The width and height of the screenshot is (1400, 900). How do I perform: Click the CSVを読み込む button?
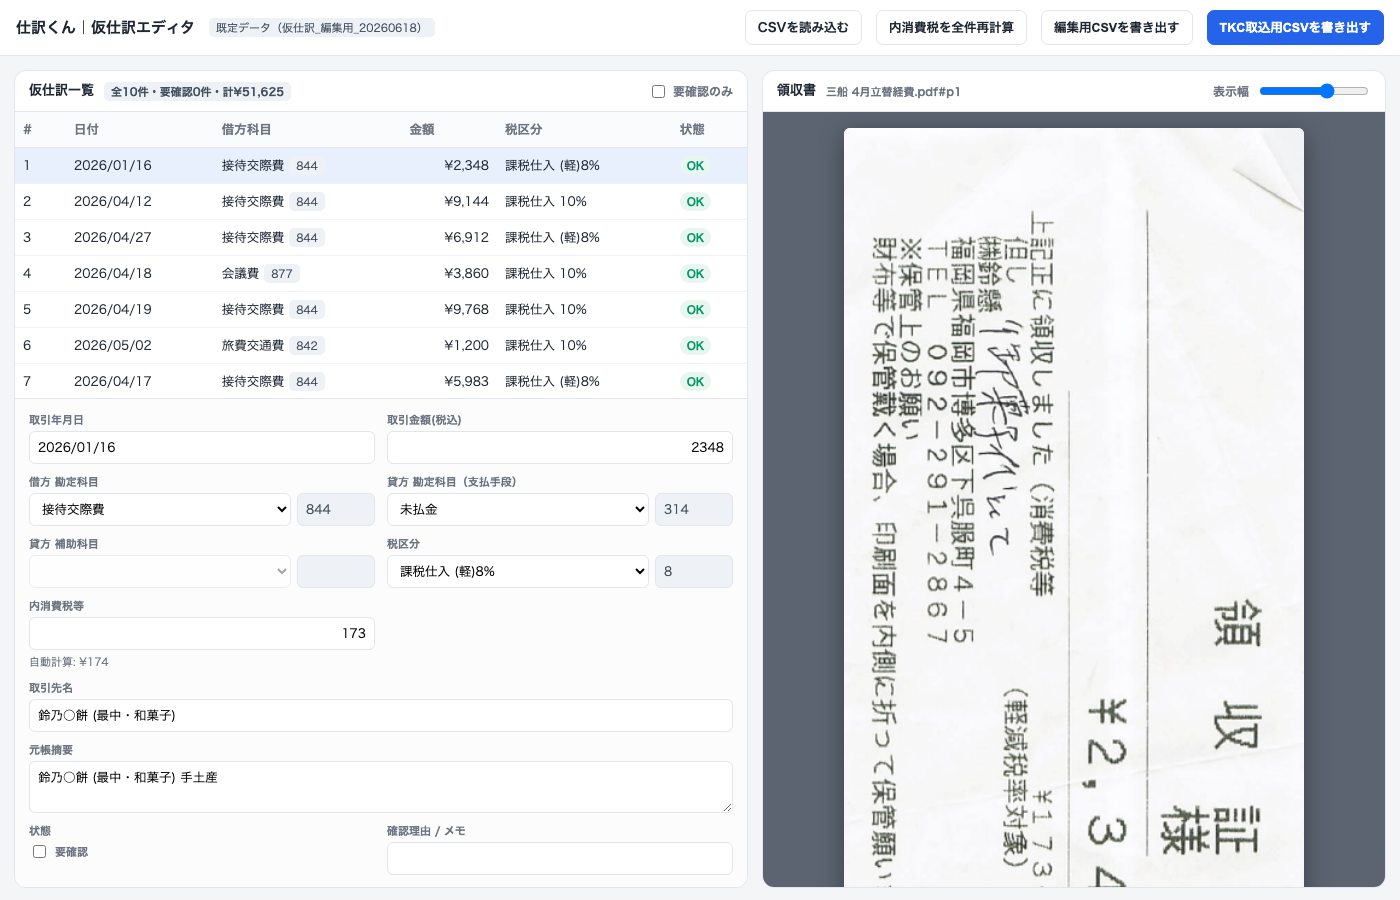pos(803,28)
